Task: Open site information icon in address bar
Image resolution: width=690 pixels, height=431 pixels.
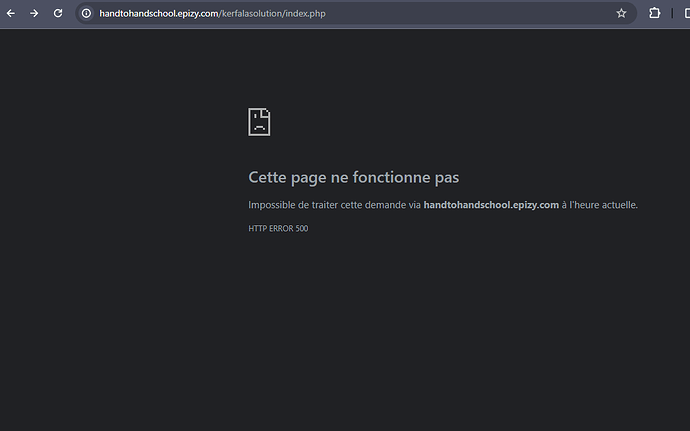Action: click(86, 13)
